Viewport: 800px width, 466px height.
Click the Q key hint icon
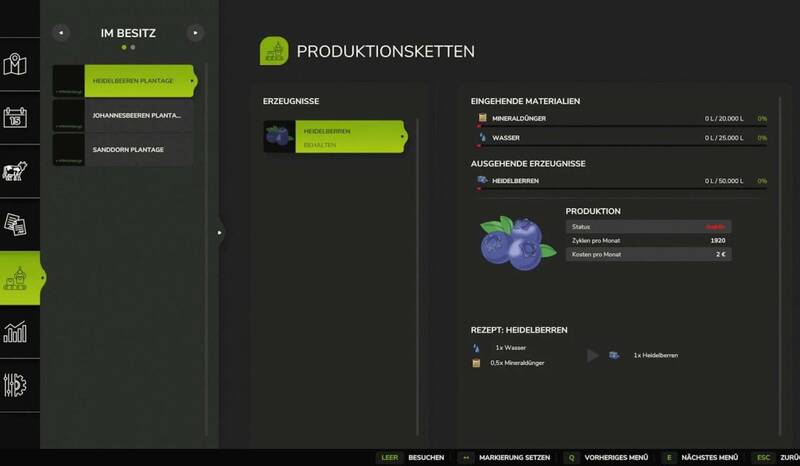pos(571,457)
